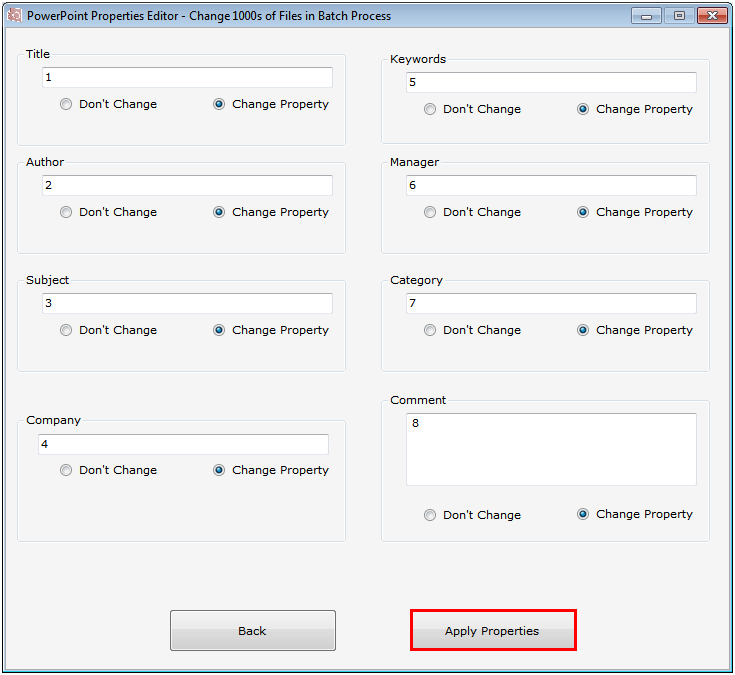Click the app icon in title bar
735x675 pixels.
tap(15, 15)
